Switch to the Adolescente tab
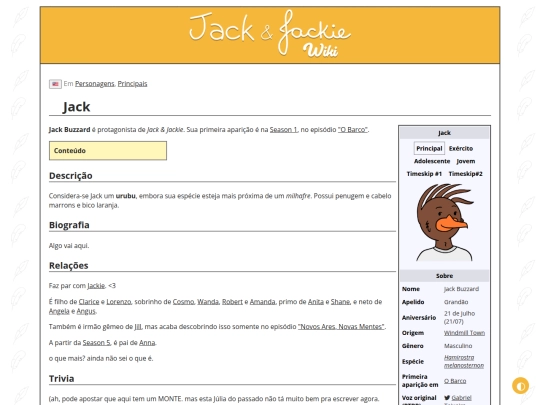Image resolution: width=540 pixels, height=405 pixels. 432,161
